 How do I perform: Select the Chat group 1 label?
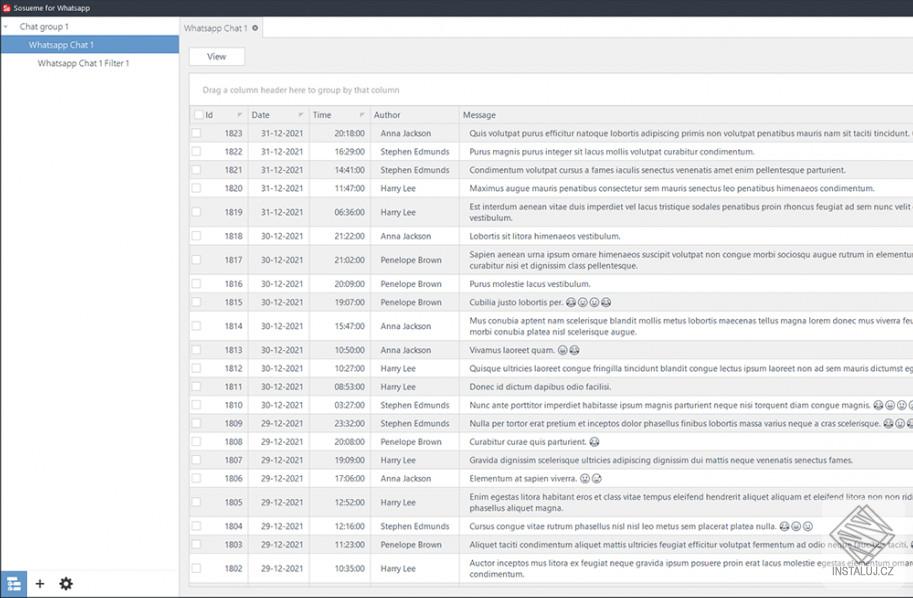coord(44,27)
